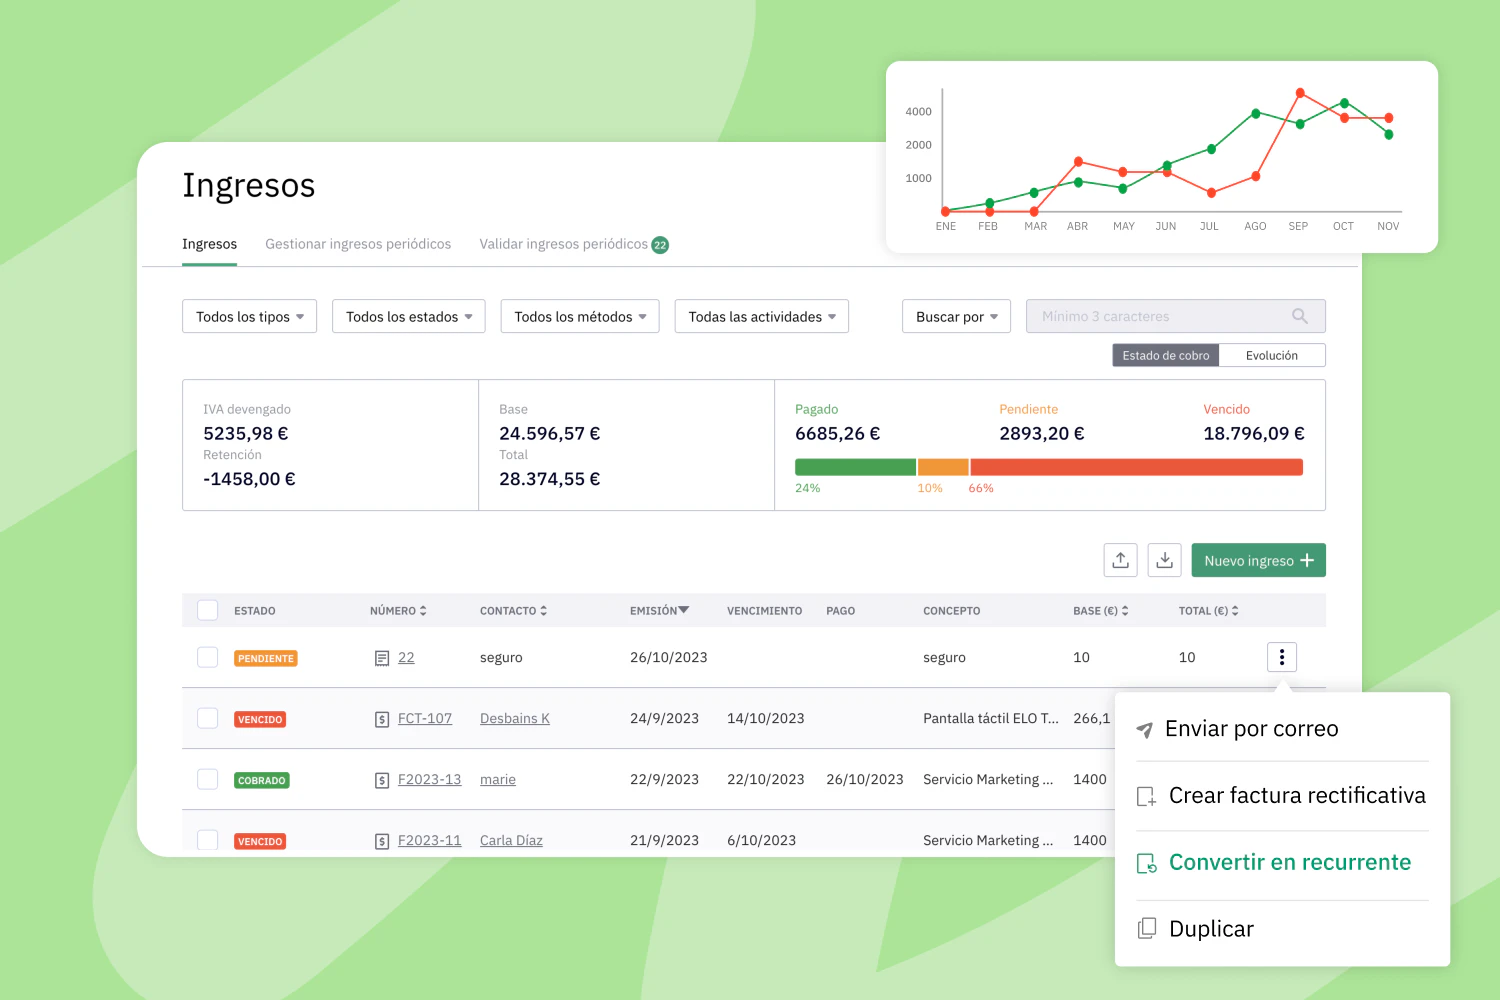Open the row actions kebab menu for seguro
The image size is (1500, 1000).
[x=1282, y=657]
